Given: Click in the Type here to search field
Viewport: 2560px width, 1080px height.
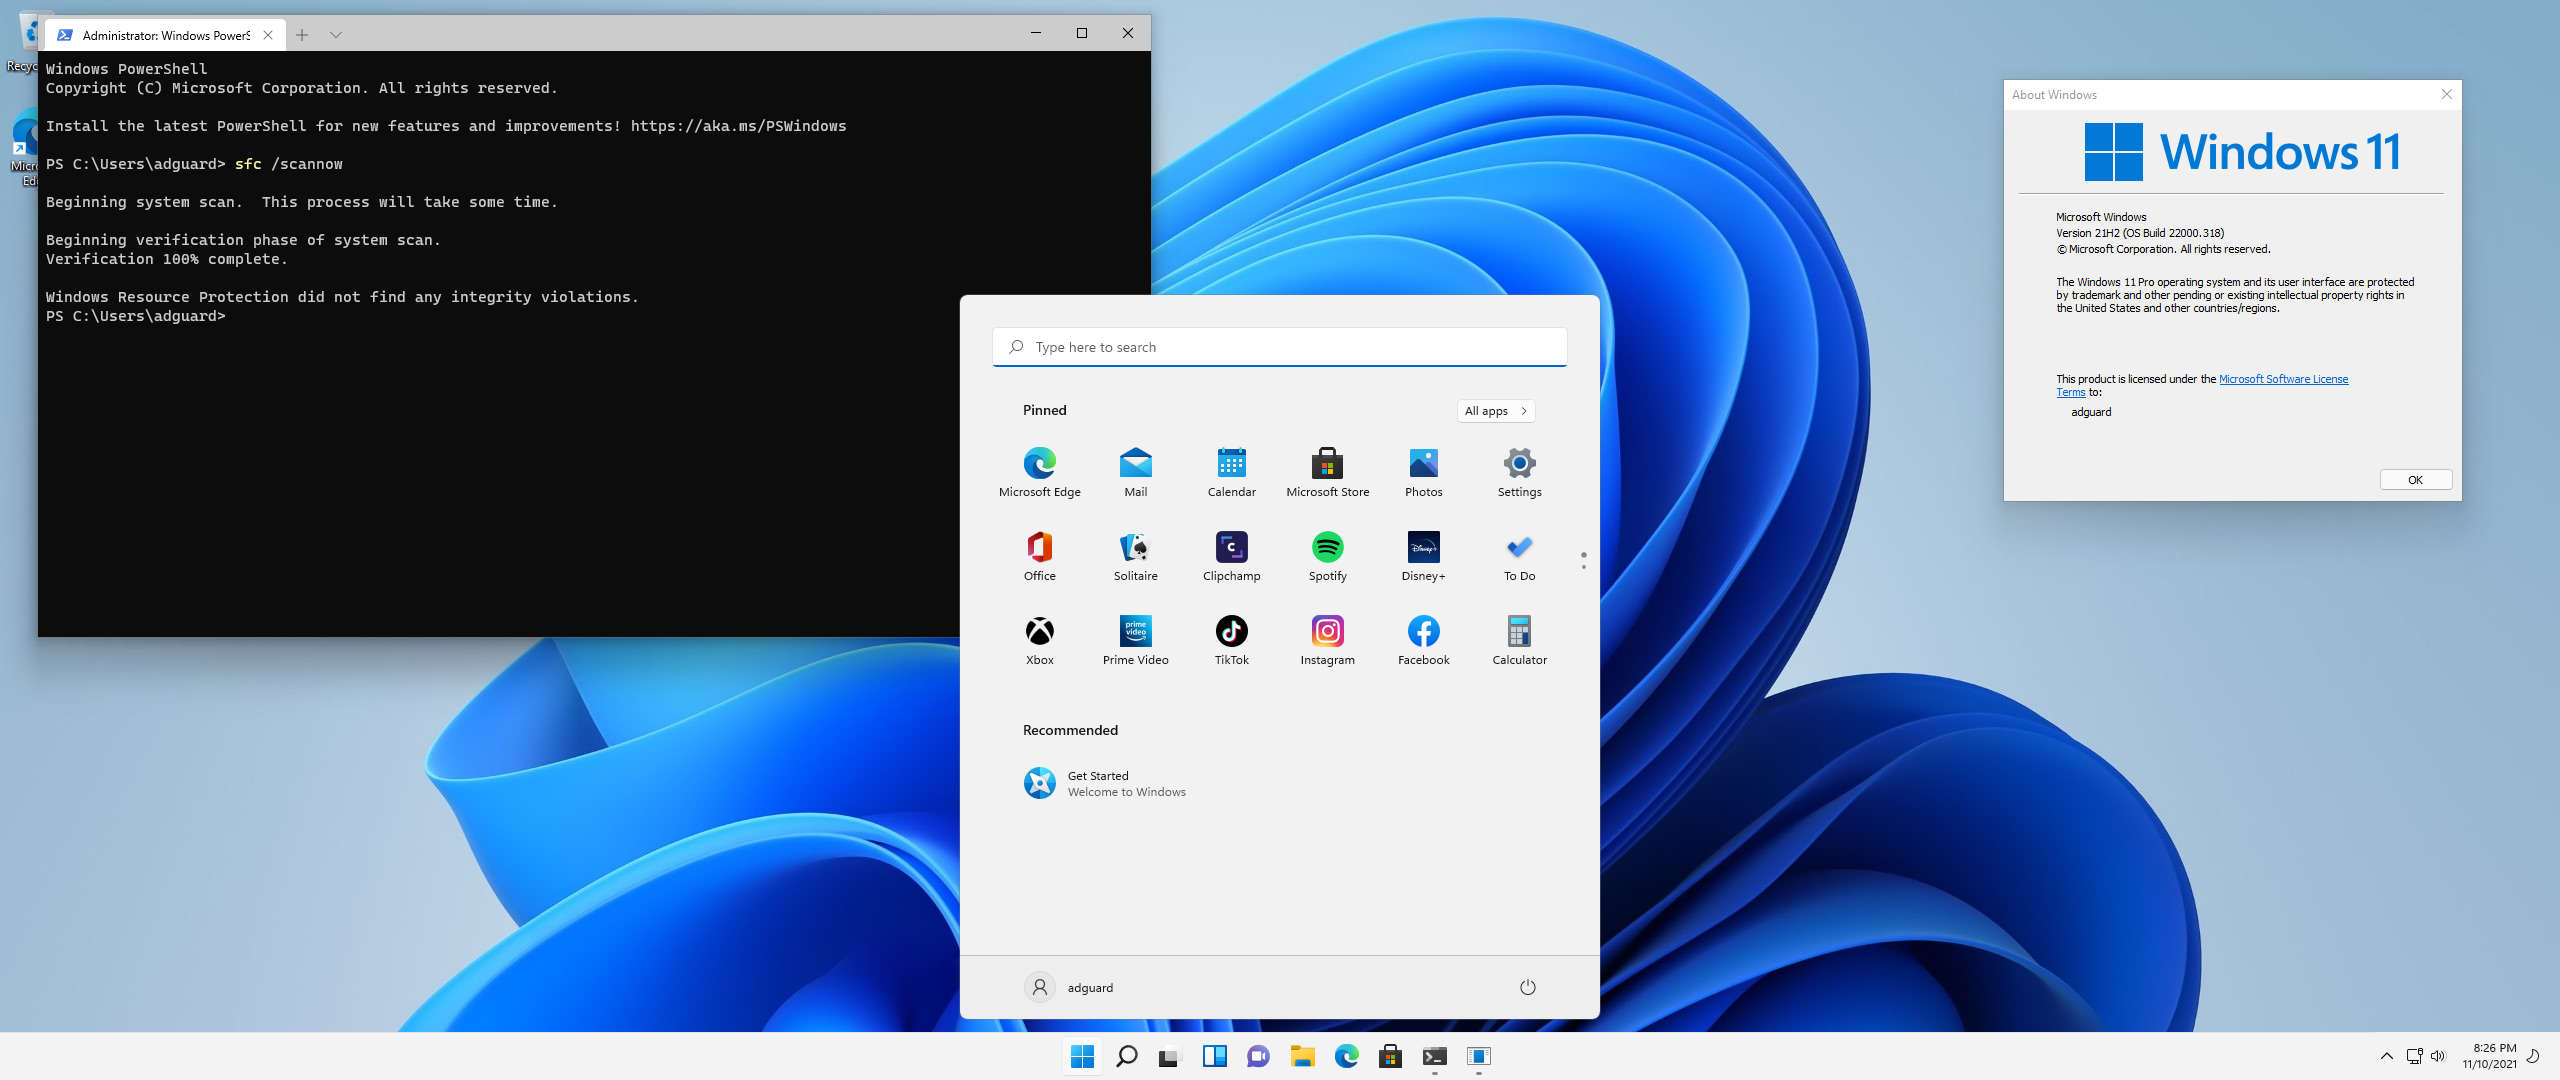Looking at the screenshot, I should pos(1279,347).
